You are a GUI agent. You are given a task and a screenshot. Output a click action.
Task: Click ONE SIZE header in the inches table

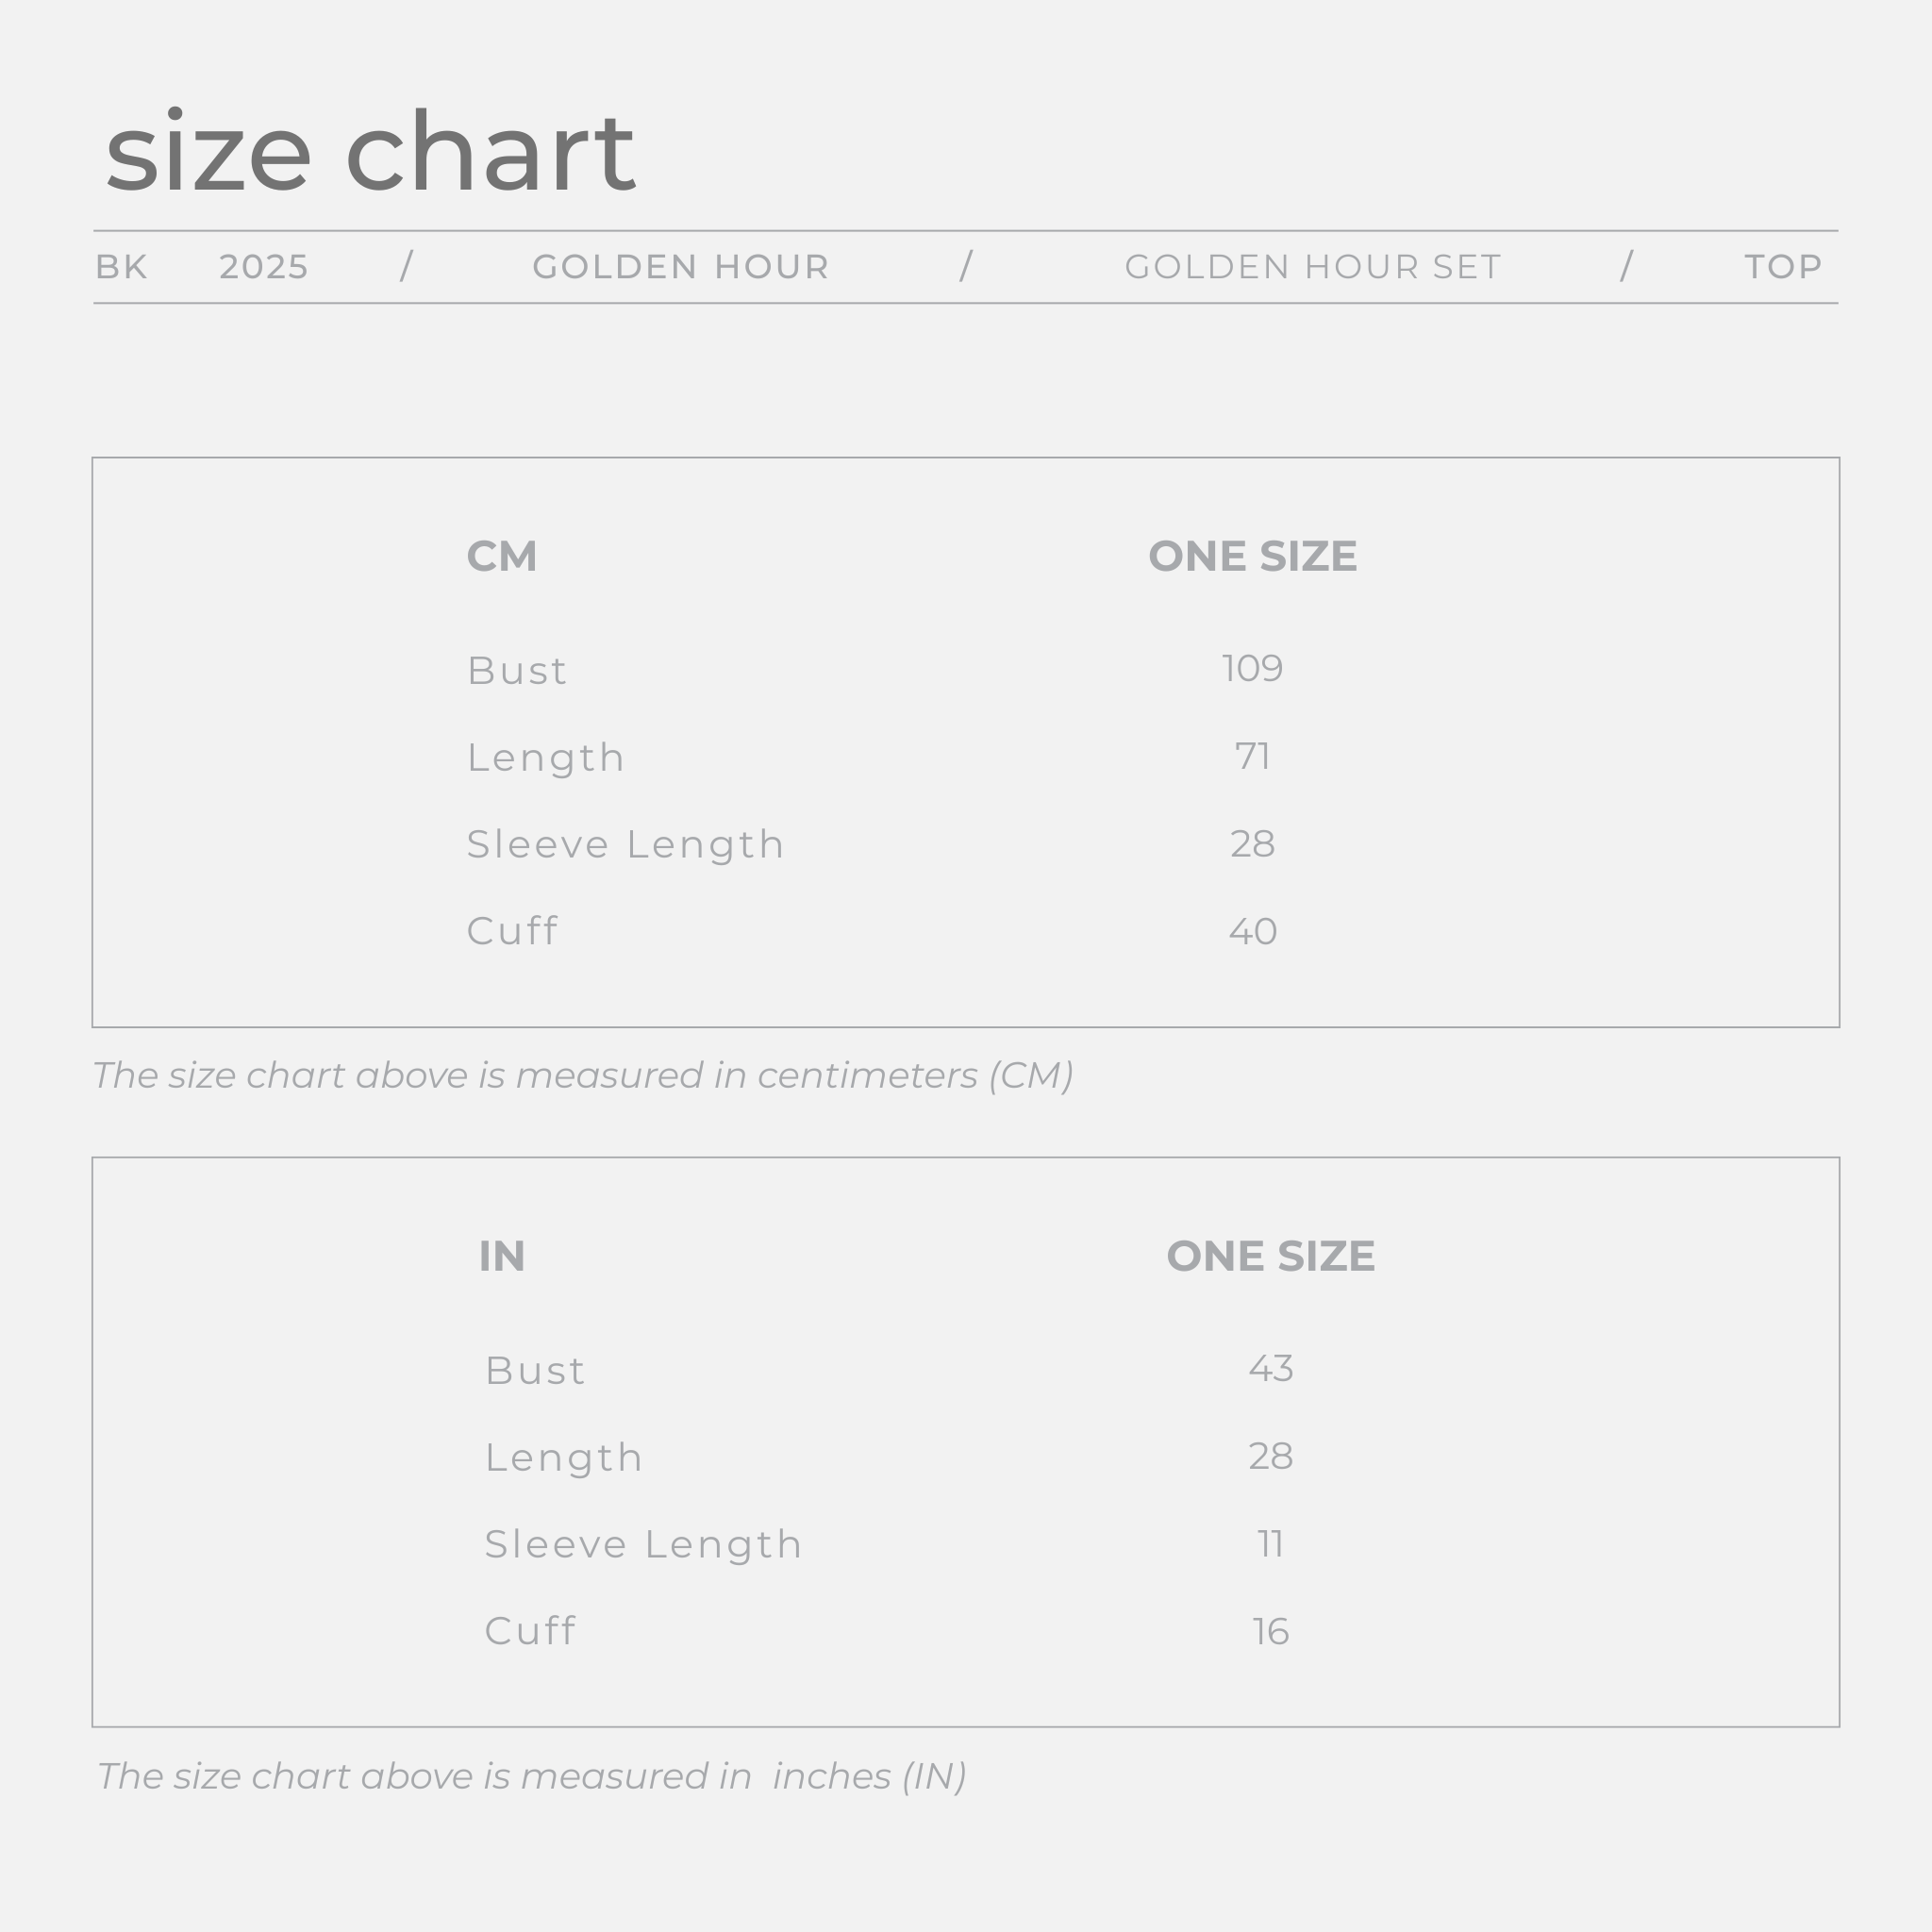point(1270,1256)
